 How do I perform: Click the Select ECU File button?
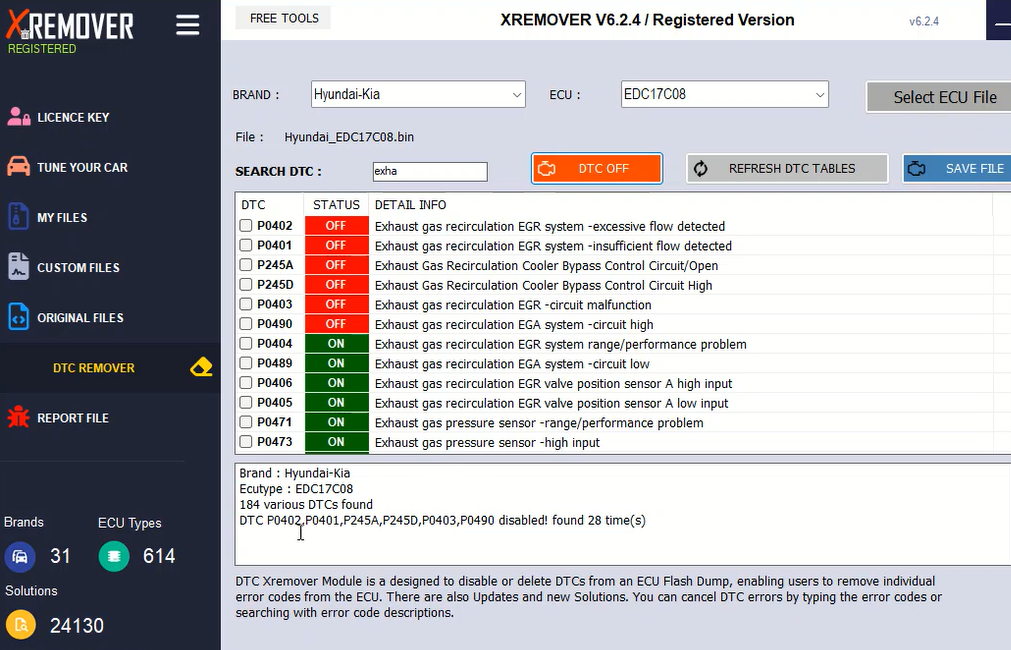(x=939, y=97)
